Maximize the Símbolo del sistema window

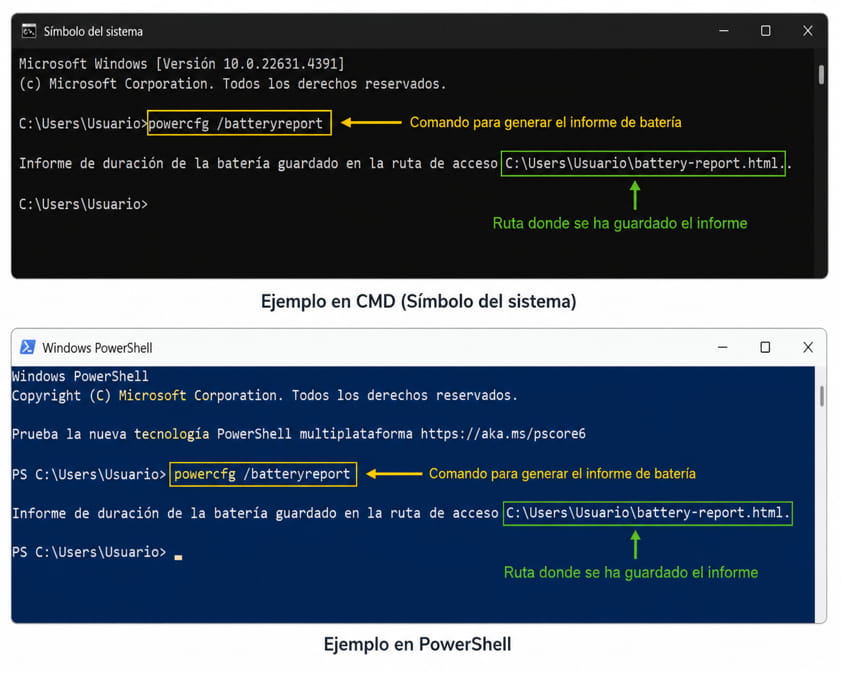(x=765, y=31)
